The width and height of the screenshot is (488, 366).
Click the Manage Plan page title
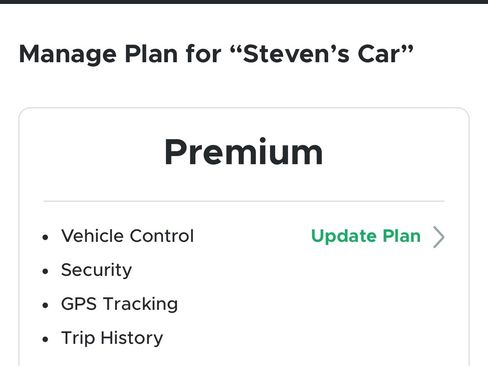click(216, 54)
